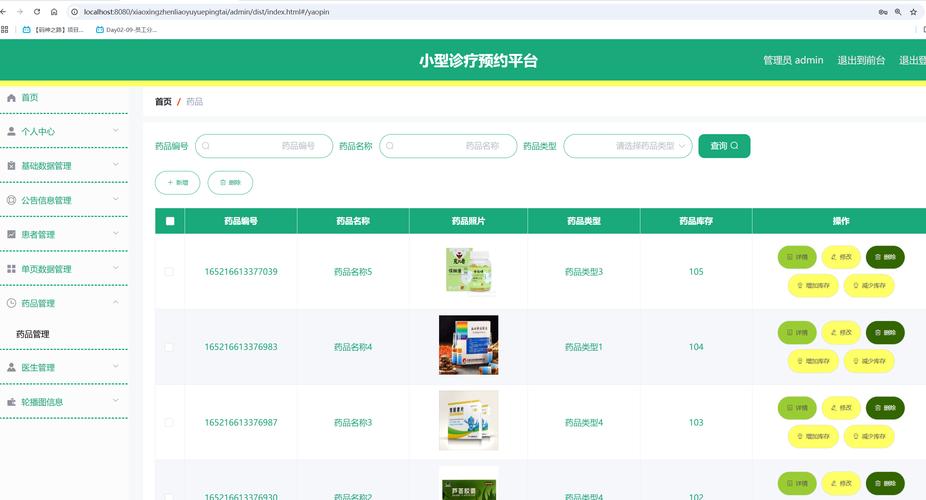Click 增加库存 for 药品名称5
This screenshot has width=926, height=500.
[813, 285]
